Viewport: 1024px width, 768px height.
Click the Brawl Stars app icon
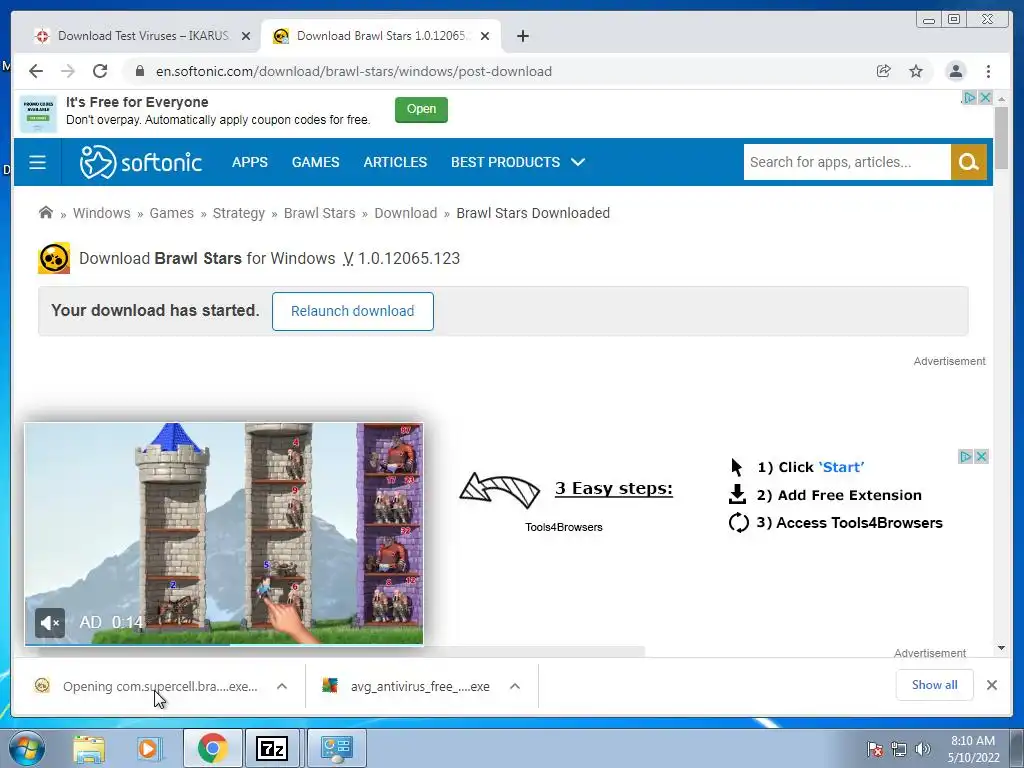coord(54,258)
